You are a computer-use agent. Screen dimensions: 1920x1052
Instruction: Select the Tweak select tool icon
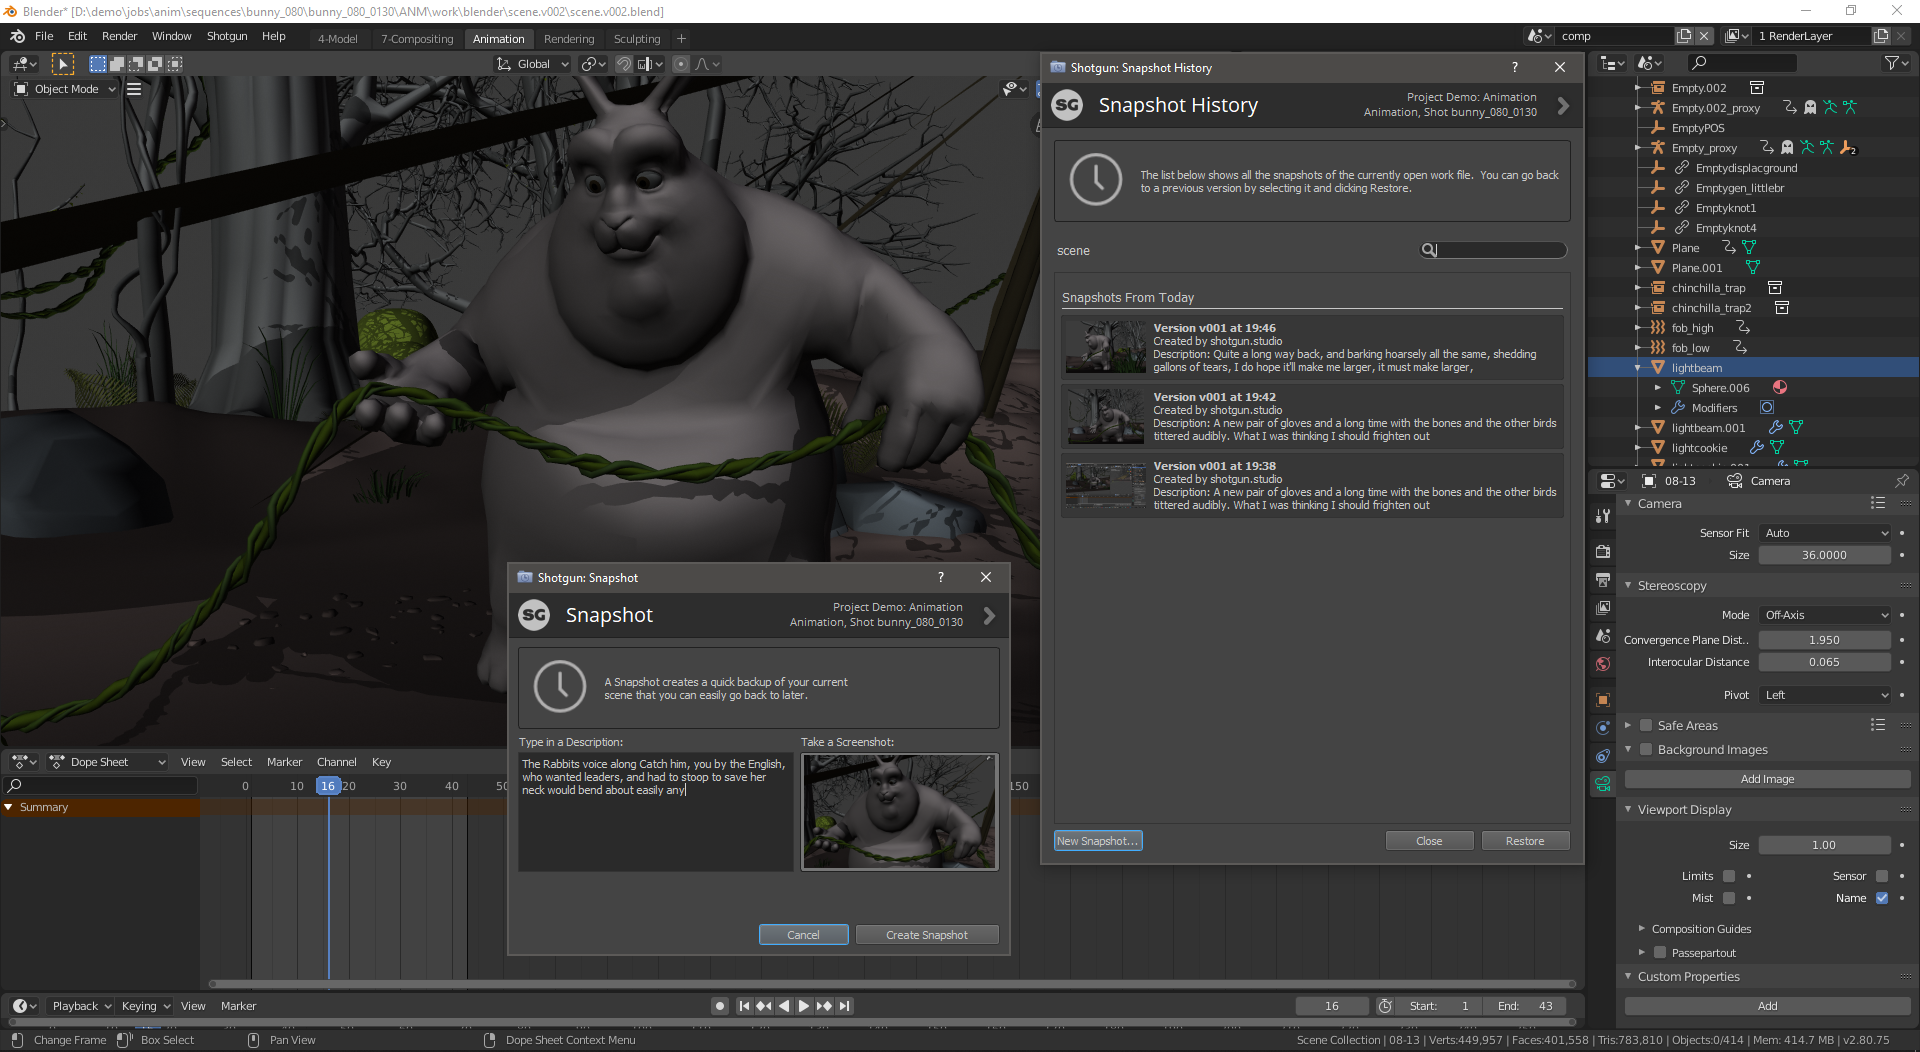point(62,64)
